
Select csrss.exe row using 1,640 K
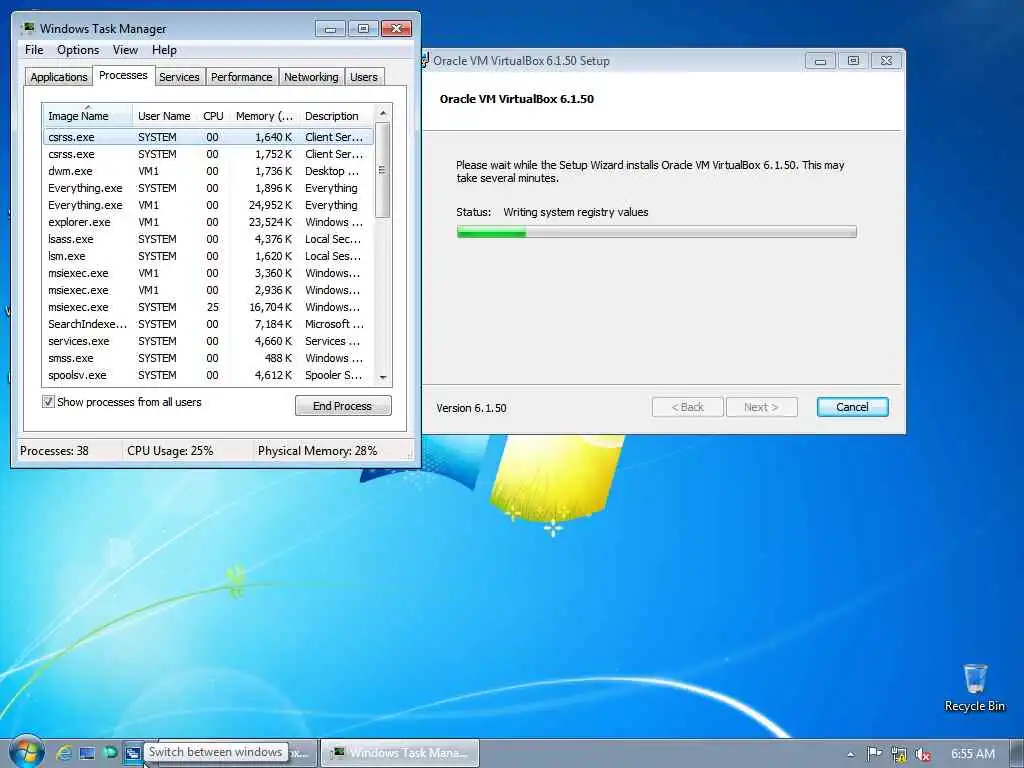tap(208, 137)
